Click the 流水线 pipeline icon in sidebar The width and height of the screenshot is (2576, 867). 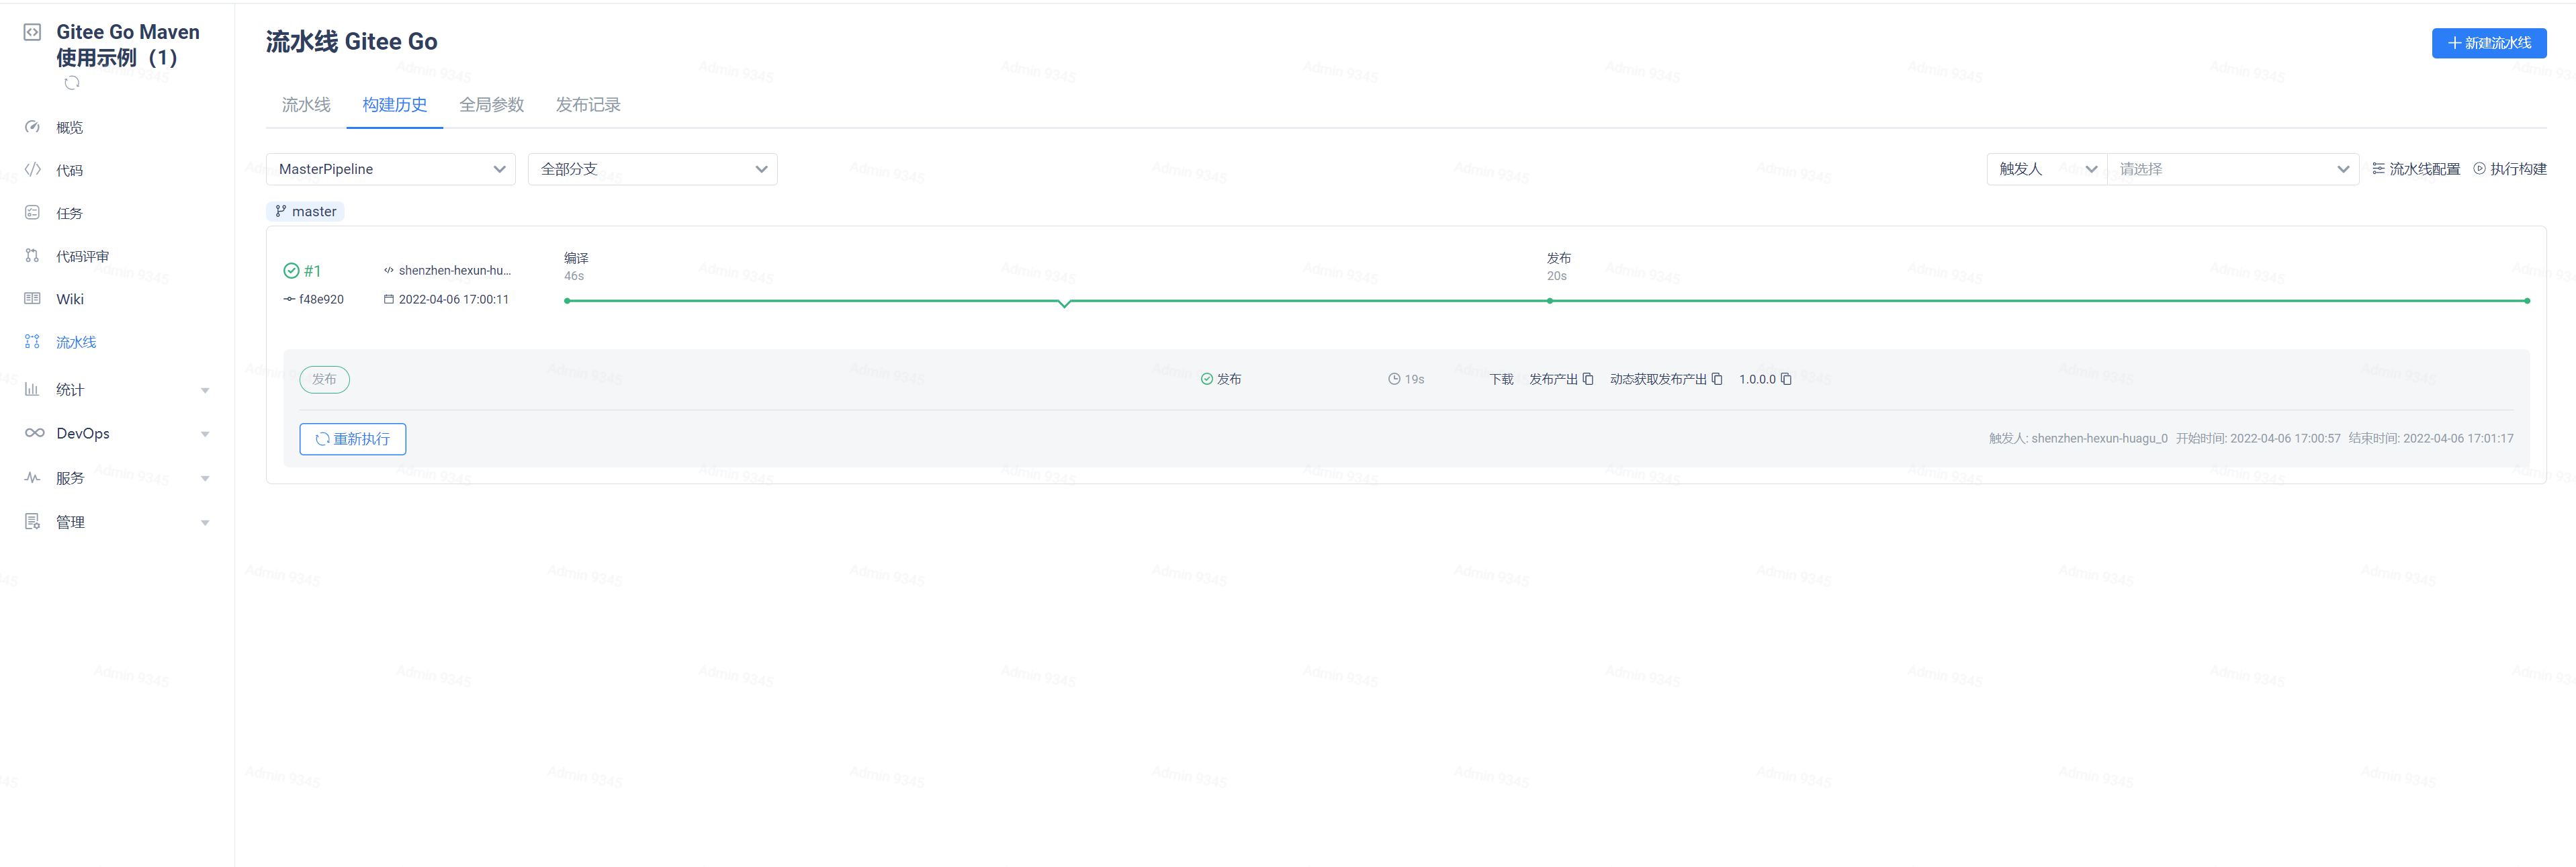tap(32, 342)
